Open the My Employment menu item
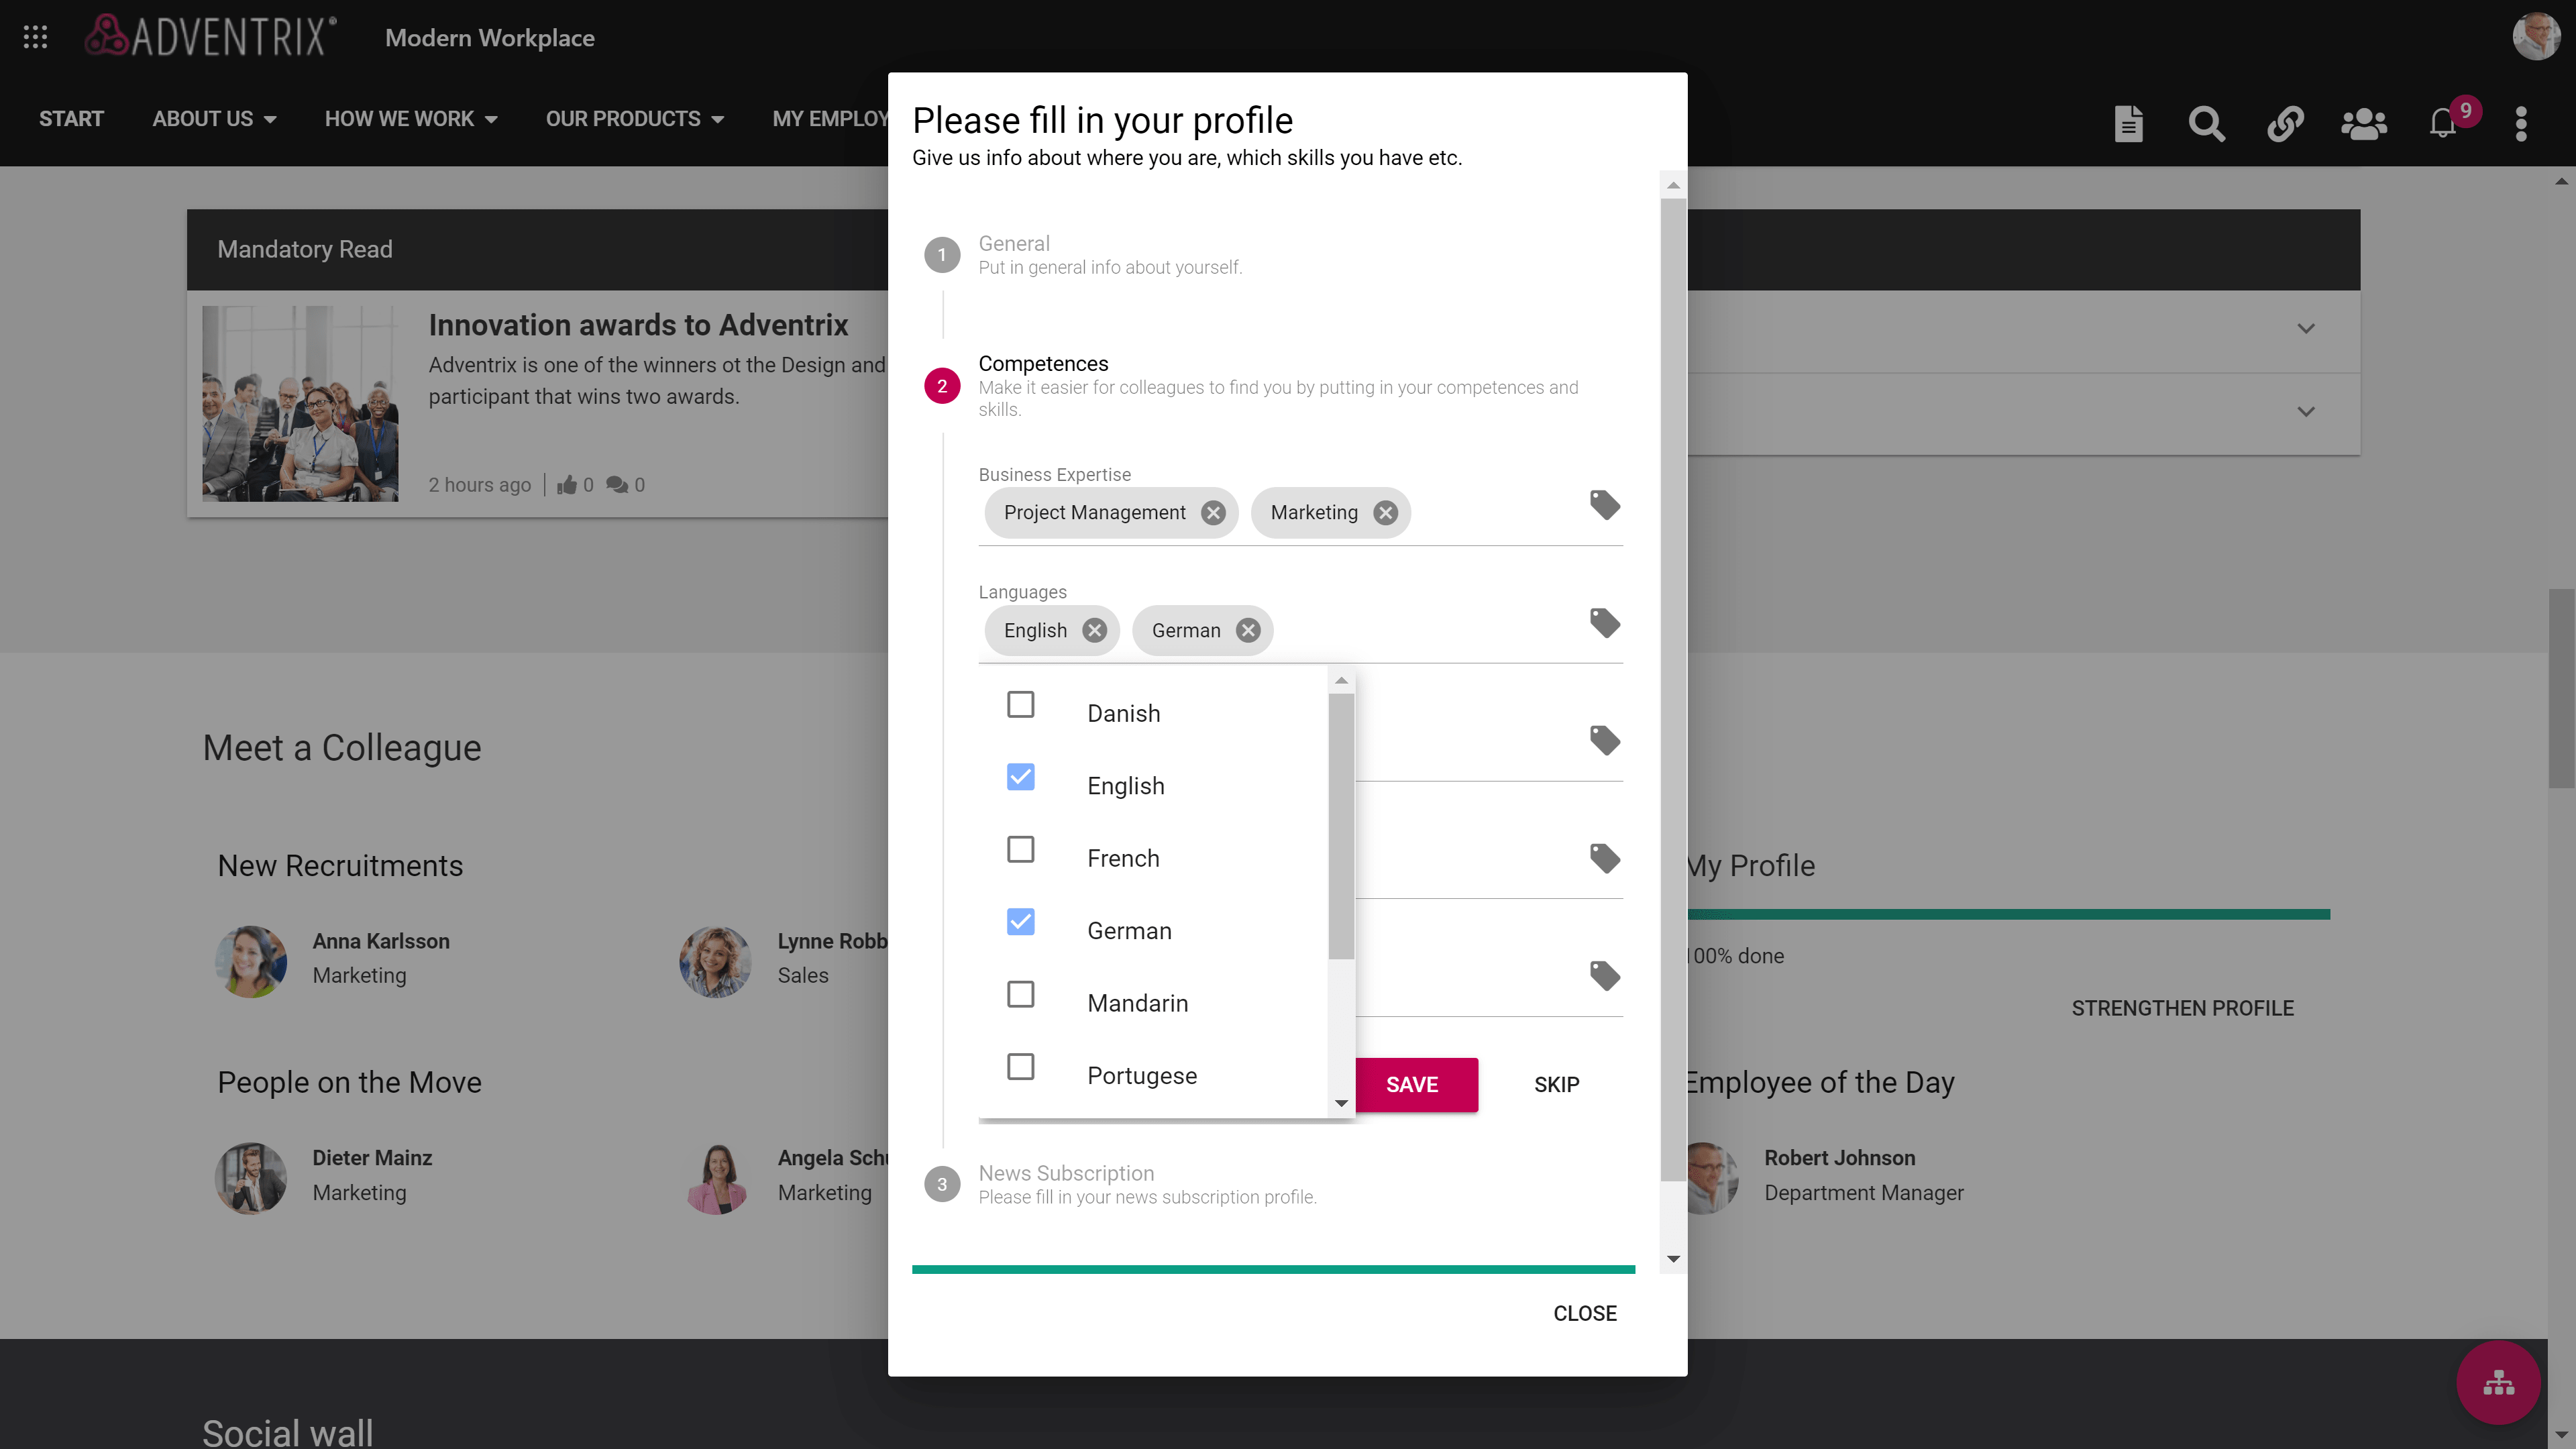 click(830, 119)
